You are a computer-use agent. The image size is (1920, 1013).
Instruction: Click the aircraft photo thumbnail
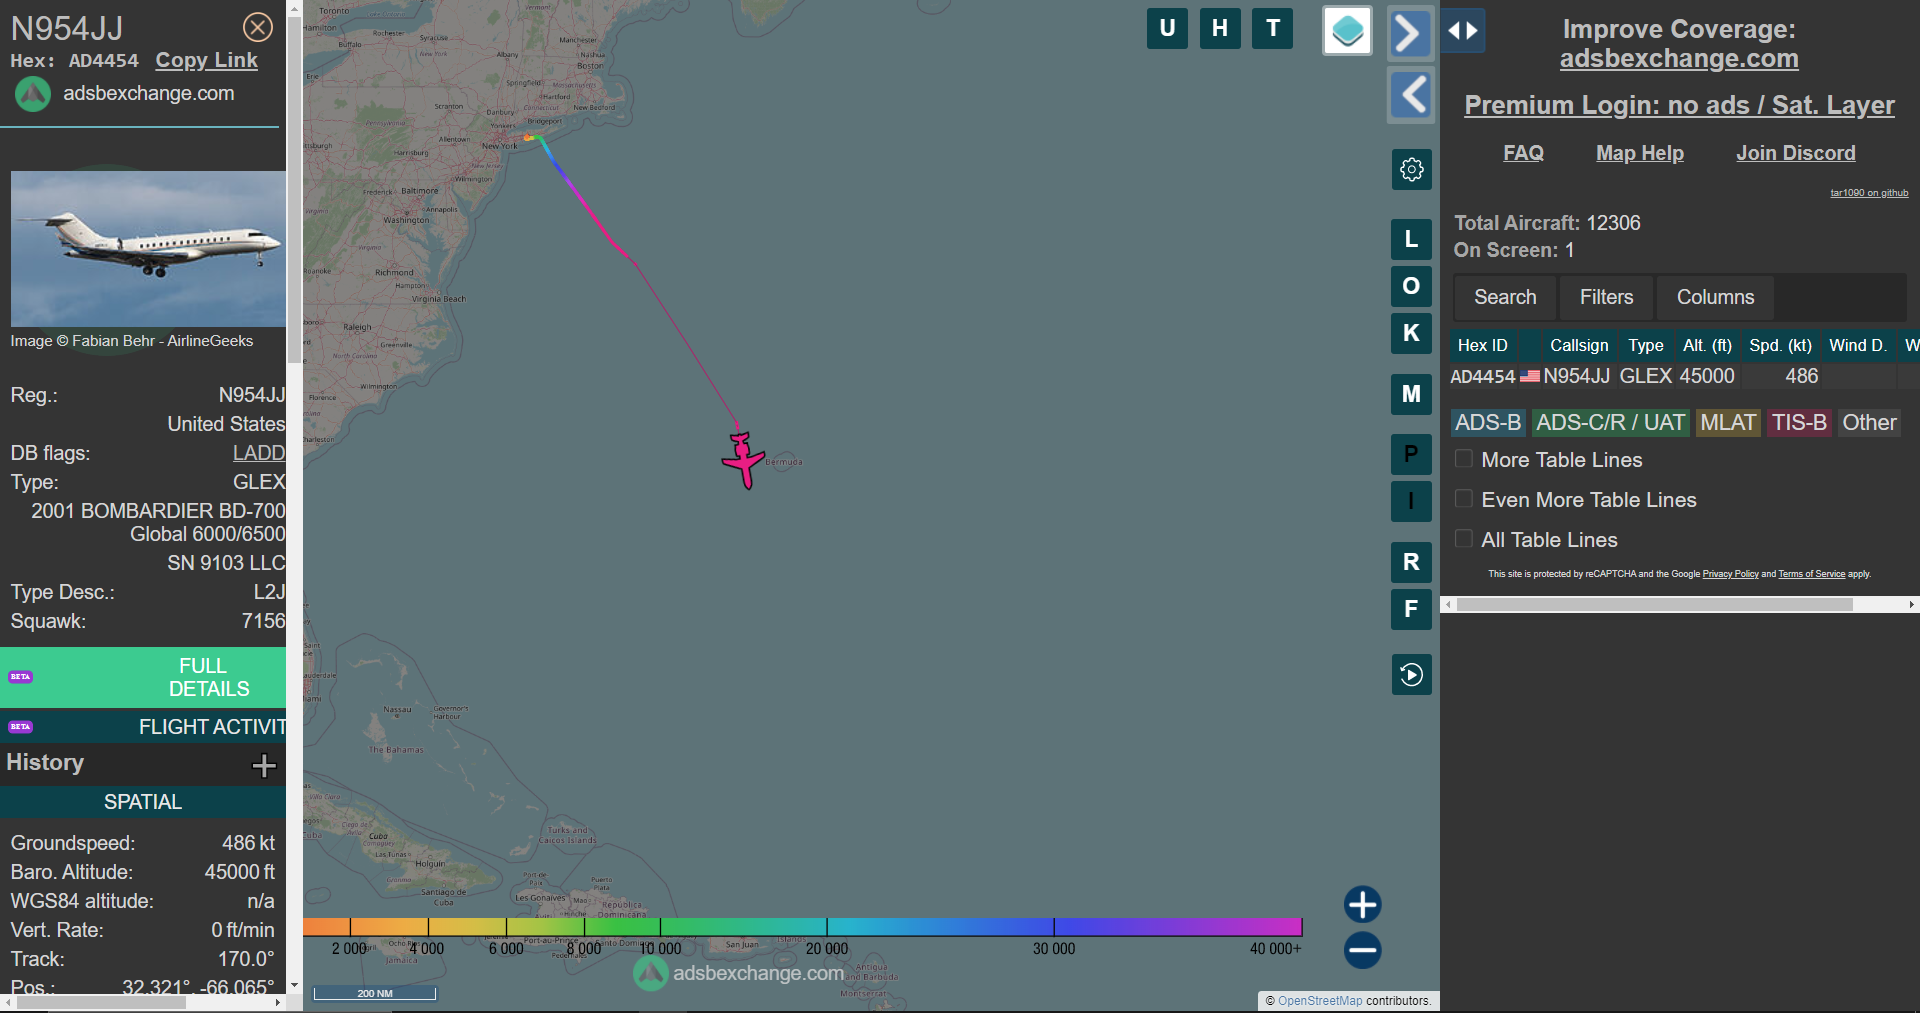point(148,249)
